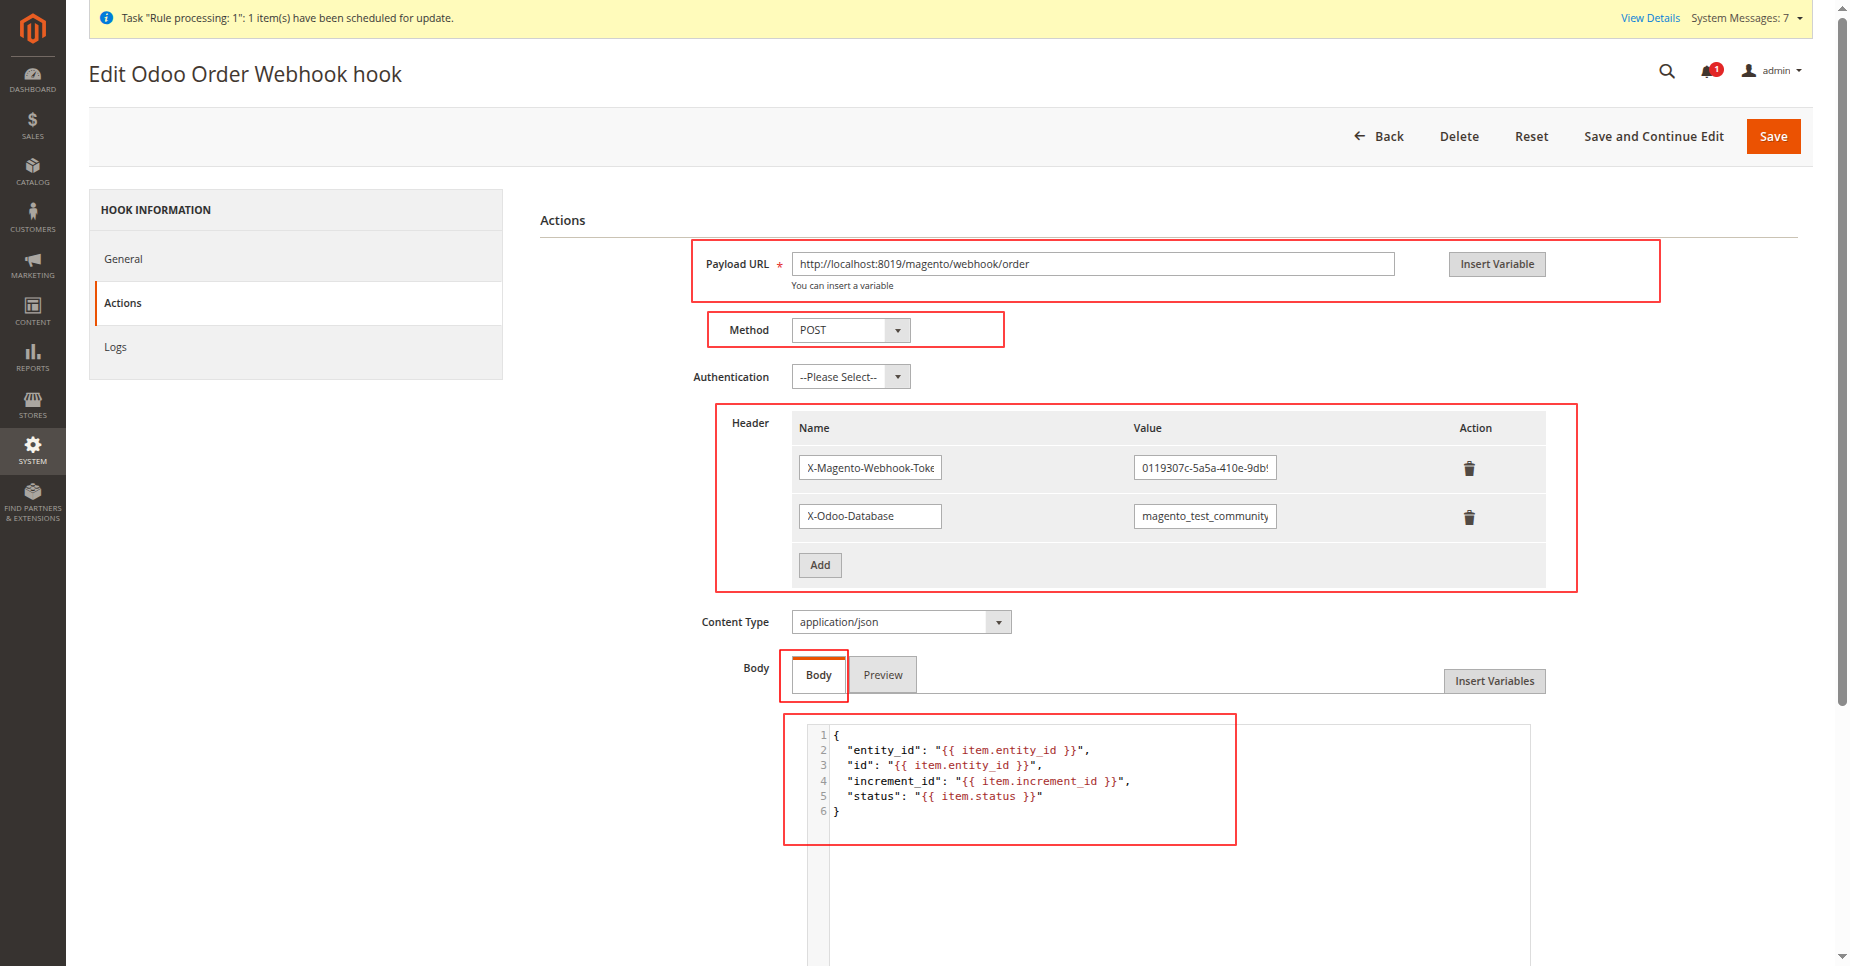1850x966 pixels.
Task: Expand the System Messages dropdown
Action: pyautogui.click(x=1747, y=18)
